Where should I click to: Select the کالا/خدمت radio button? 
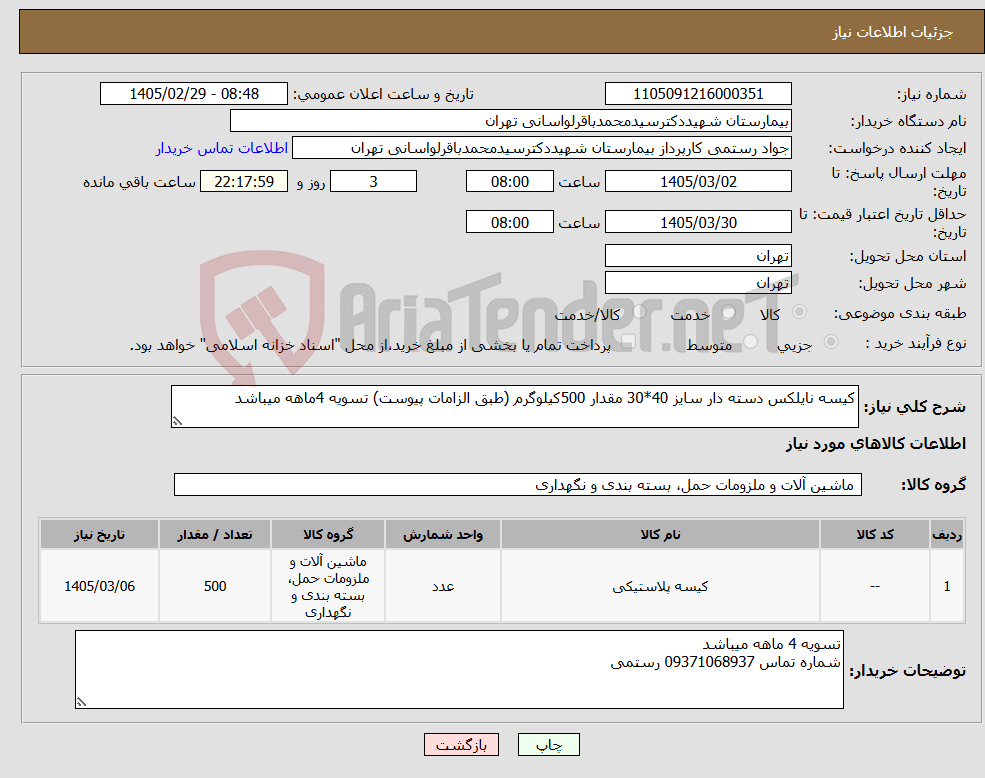pos(639,312)
